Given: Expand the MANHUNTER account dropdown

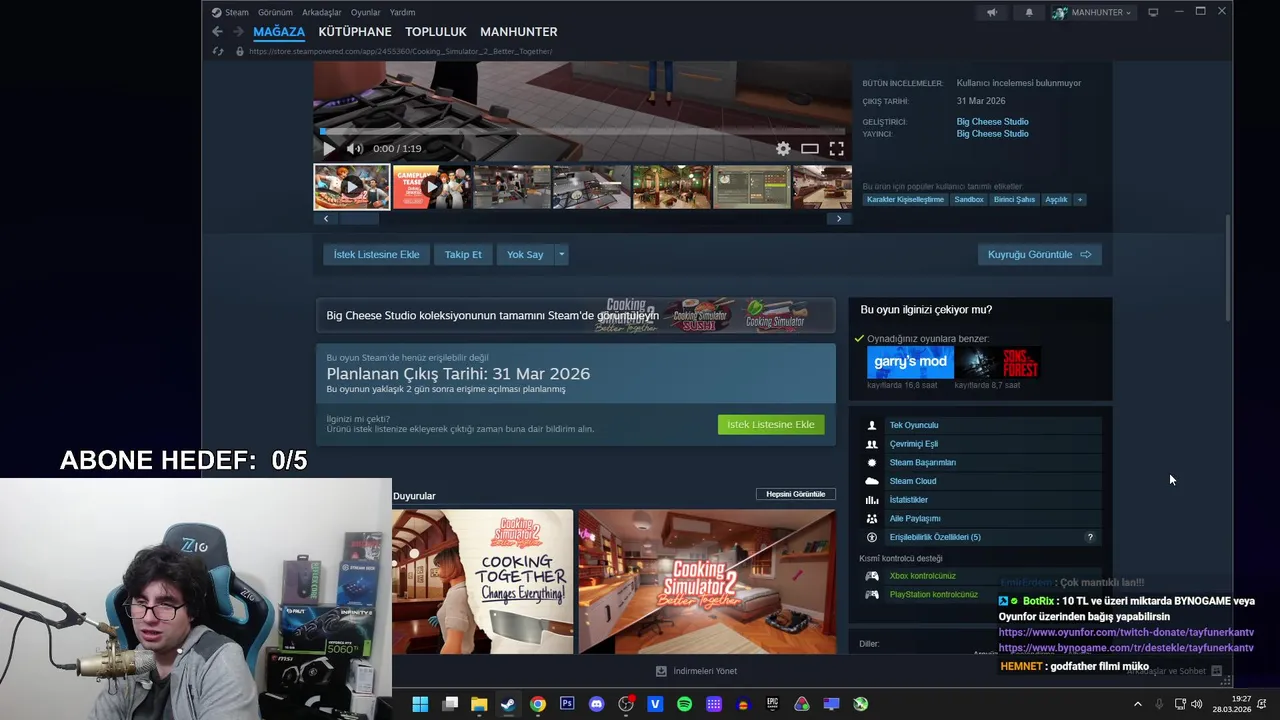Looking at the screenshot, I should (x=1092, y=12).
